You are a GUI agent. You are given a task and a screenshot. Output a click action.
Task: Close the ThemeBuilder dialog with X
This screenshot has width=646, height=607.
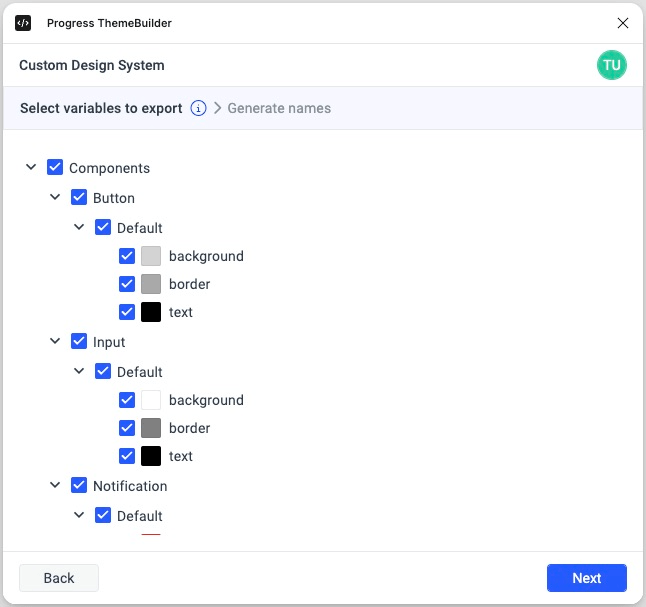point(623,23)
